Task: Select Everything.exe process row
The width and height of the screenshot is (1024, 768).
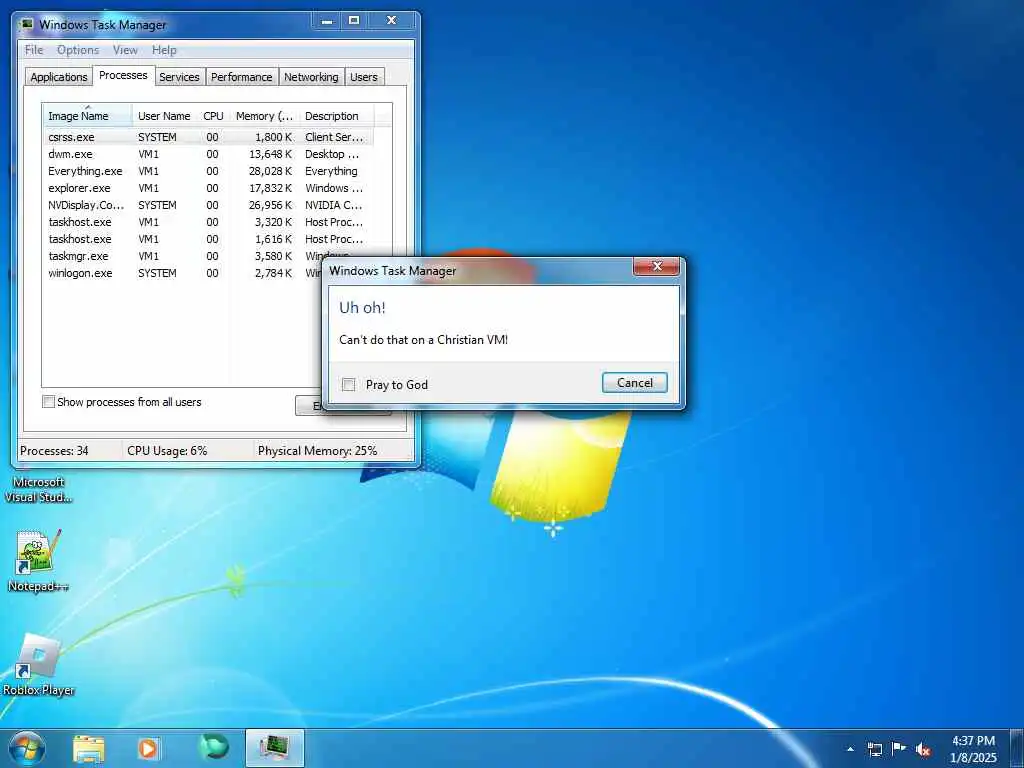Action: [x=208, y=171]
